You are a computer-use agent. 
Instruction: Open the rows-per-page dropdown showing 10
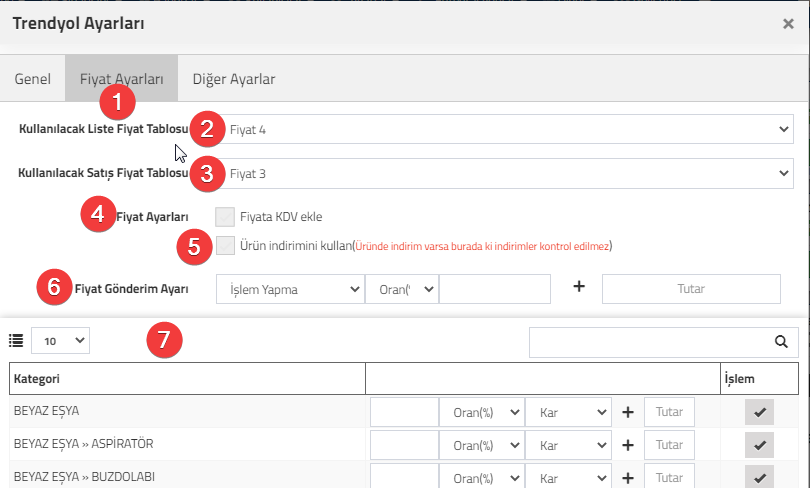(x=60, y=341)
